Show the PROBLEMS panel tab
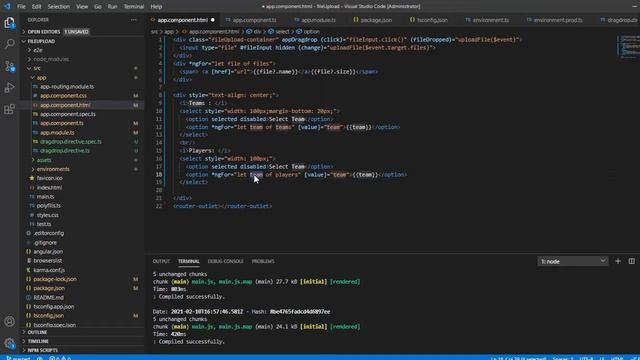The width and height of the screenshot is (640, 360). tap(263, 261)
